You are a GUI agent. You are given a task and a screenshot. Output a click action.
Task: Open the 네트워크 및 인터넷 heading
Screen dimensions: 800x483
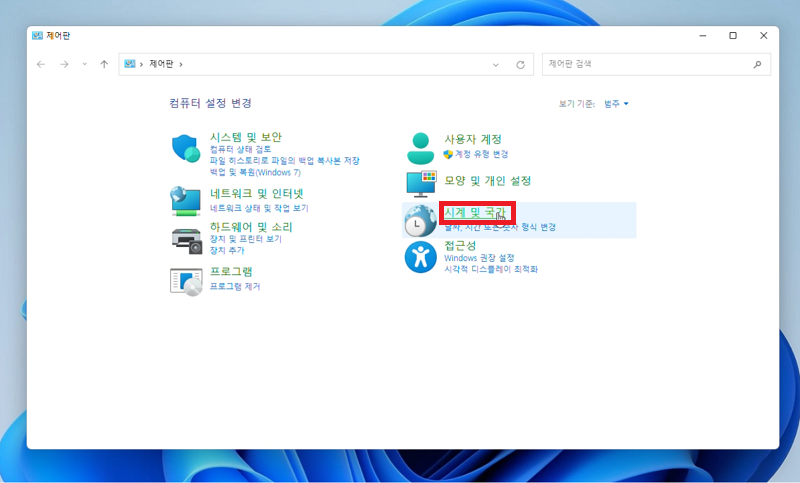[x=257, y=194]
